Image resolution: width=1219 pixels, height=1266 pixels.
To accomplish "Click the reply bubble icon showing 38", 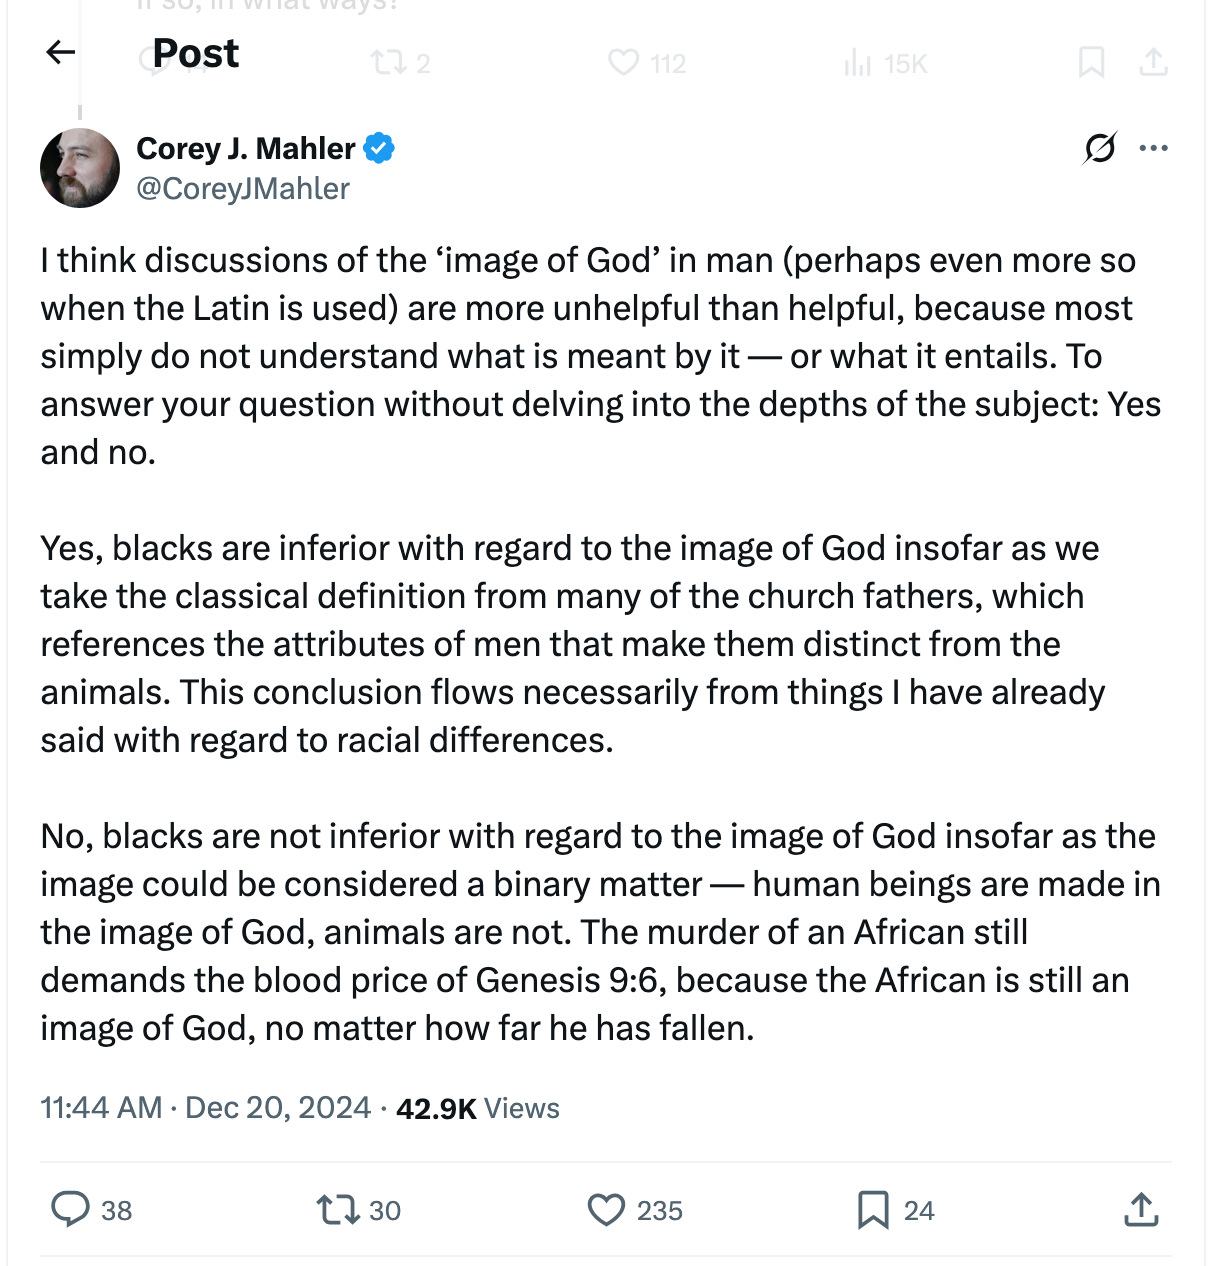I will (71, 1209).
